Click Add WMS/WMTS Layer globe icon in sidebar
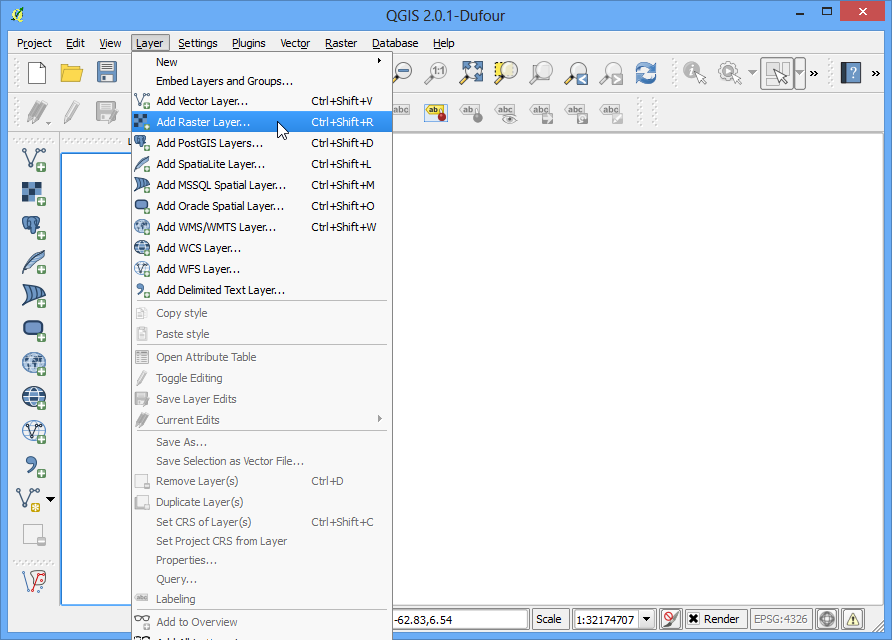 (34, 364)
